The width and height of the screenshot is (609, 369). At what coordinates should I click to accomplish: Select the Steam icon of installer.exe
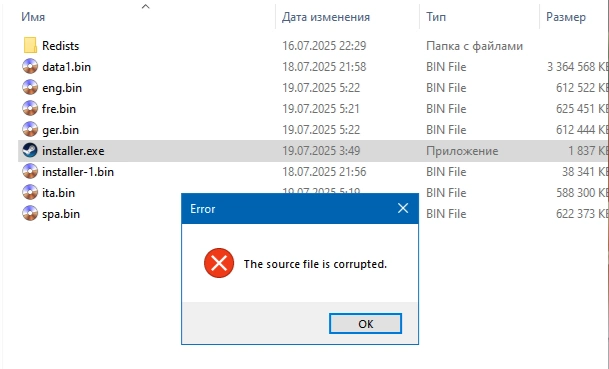(x=30, y=150)
